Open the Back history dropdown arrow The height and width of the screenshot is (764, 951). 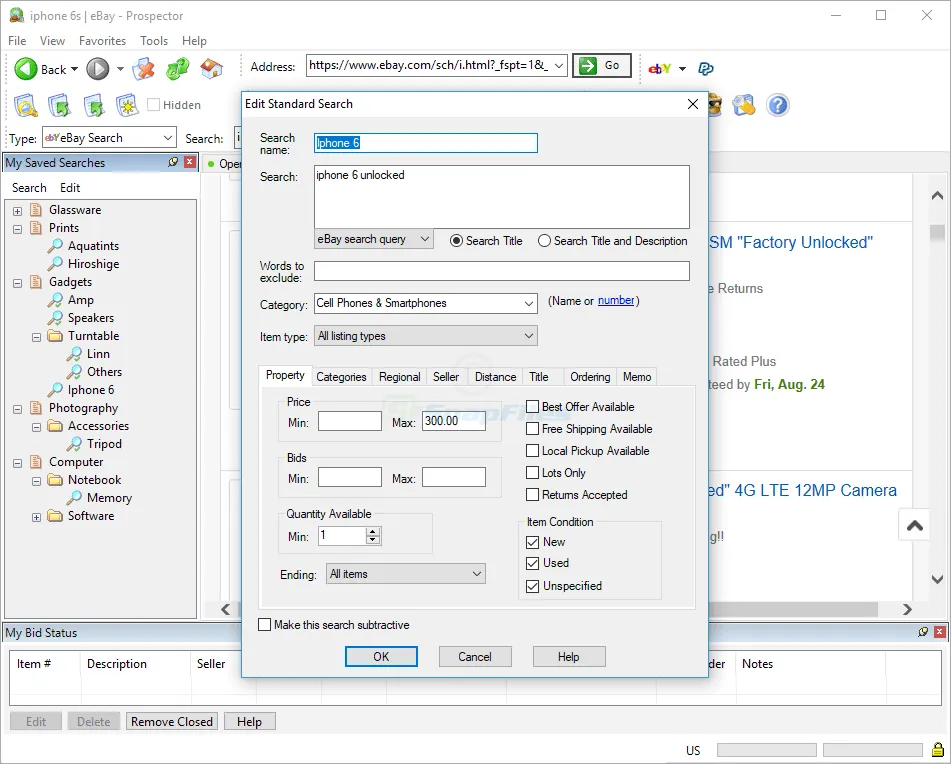point(75,69)
